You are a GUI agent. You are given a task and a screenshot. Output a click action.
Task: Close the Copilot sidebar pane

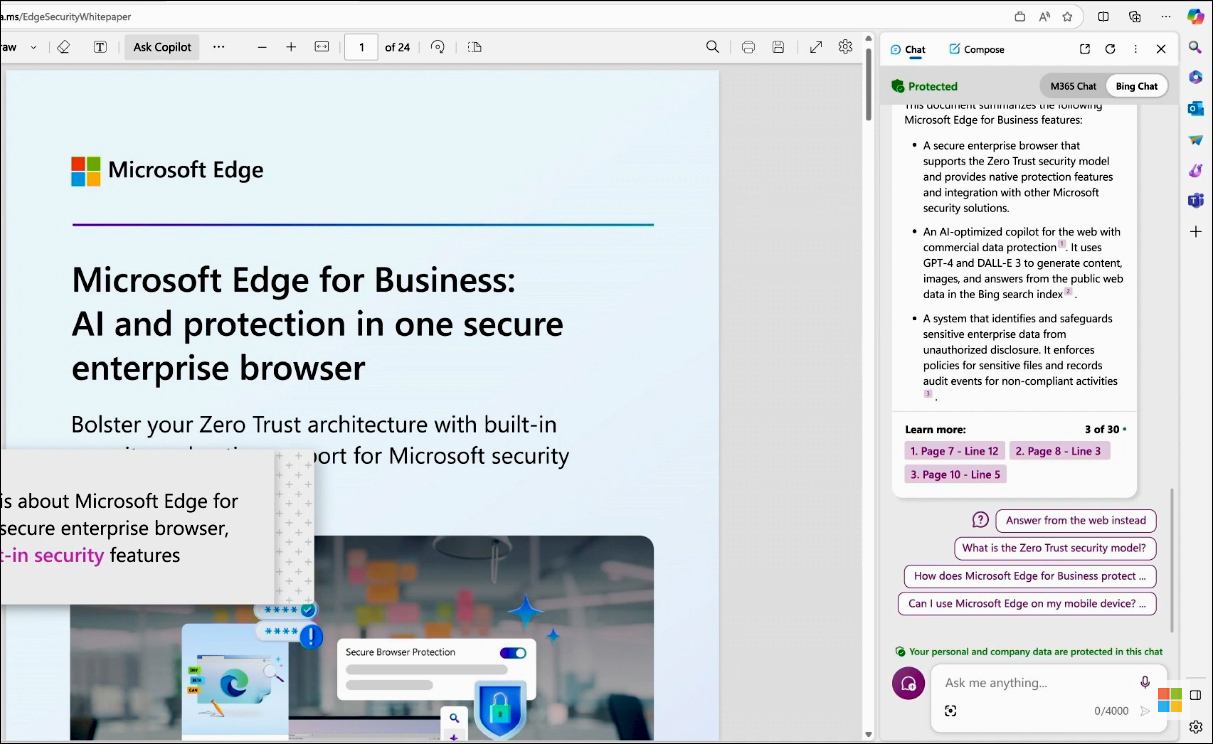point(1161,49)
